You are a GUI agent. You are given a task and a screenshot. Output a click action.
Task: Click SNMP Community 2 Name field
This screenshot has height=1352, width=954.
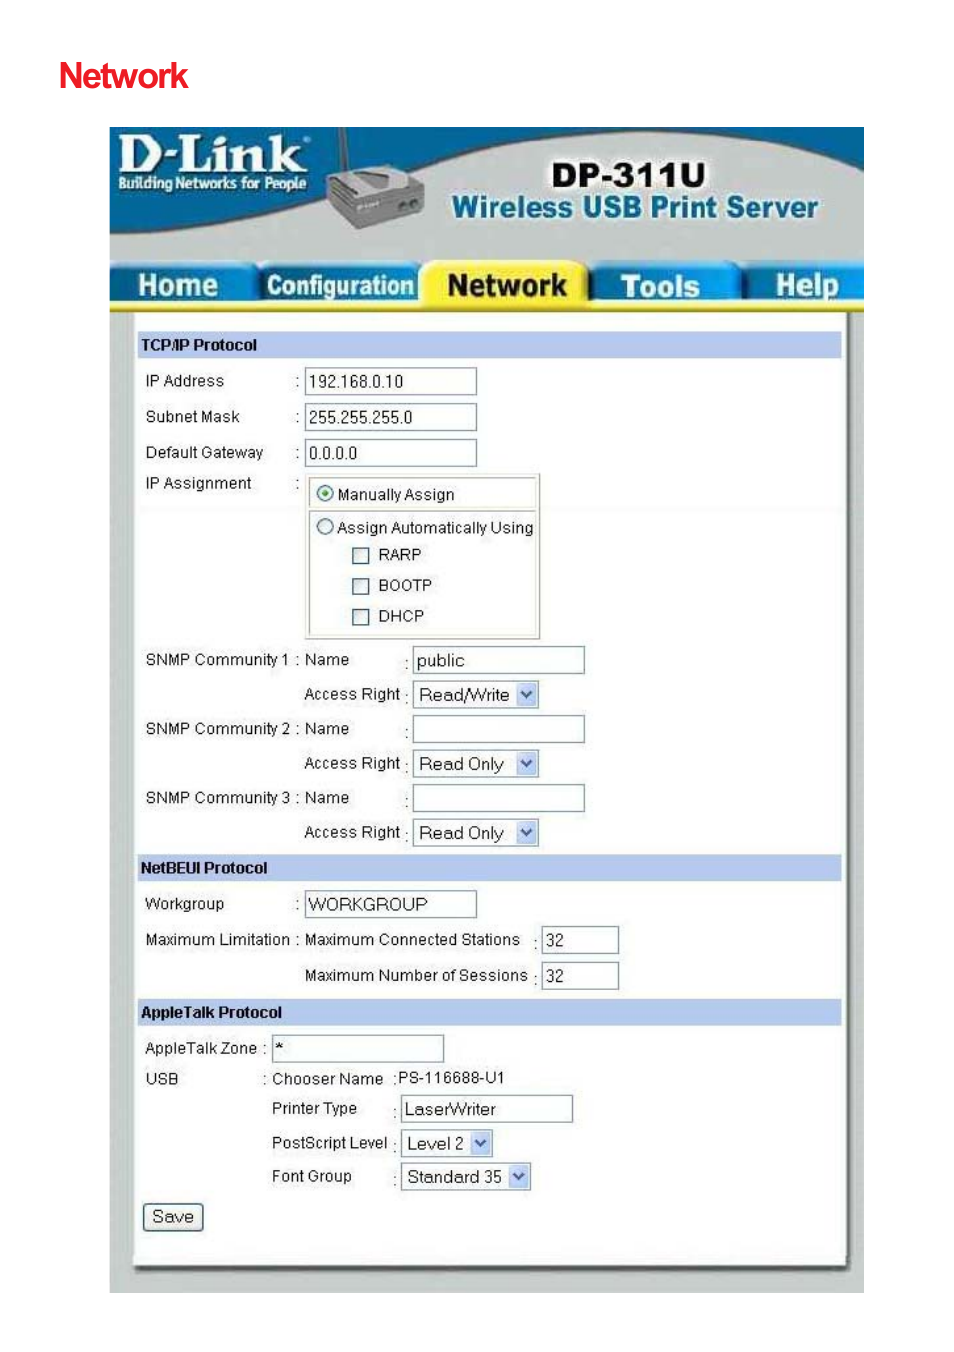498,729
